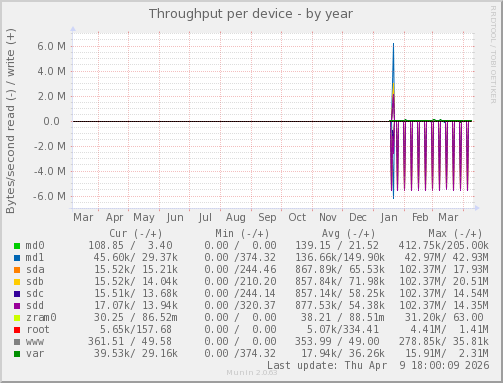Click the 'Cur (-/+)' column header

(136, 234)
